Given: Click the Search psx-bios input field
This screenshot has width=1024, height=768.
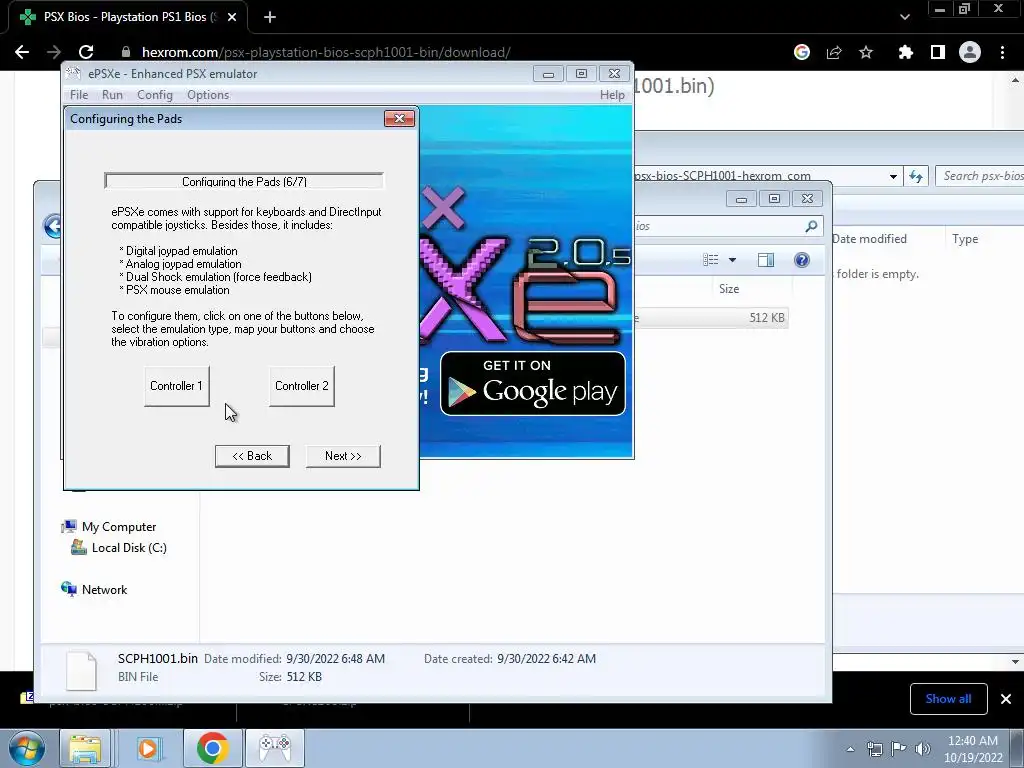Looking at the screenshot, I should [980, 176].
